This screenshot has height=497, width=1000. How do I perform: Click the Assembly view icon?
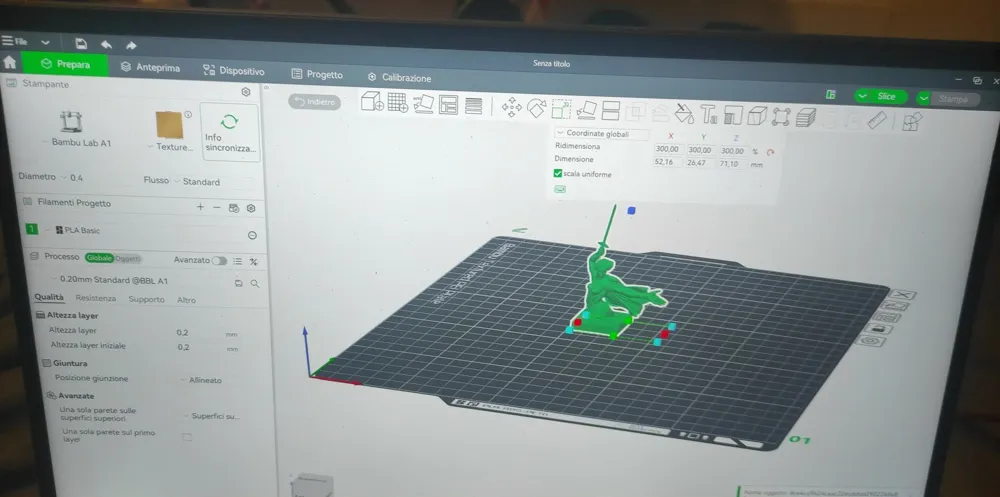(913, 121)
